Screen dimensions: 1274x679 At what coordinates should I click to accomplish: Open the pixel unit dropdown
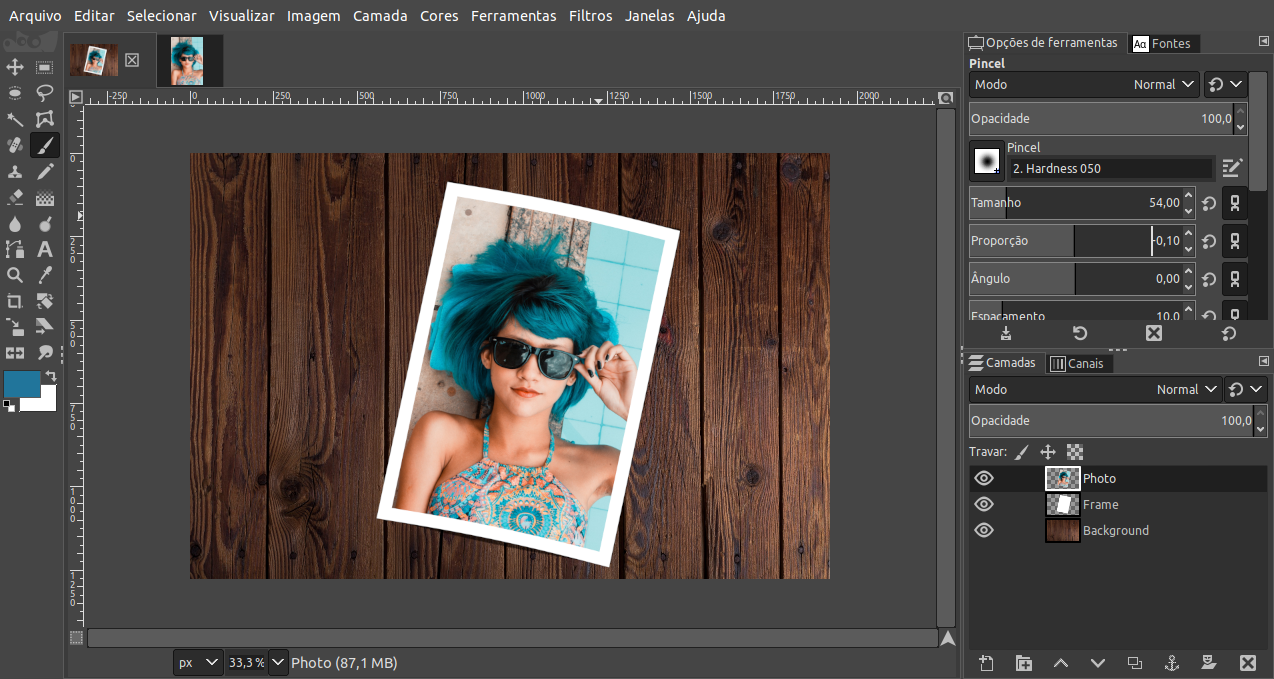coord(197,662)
